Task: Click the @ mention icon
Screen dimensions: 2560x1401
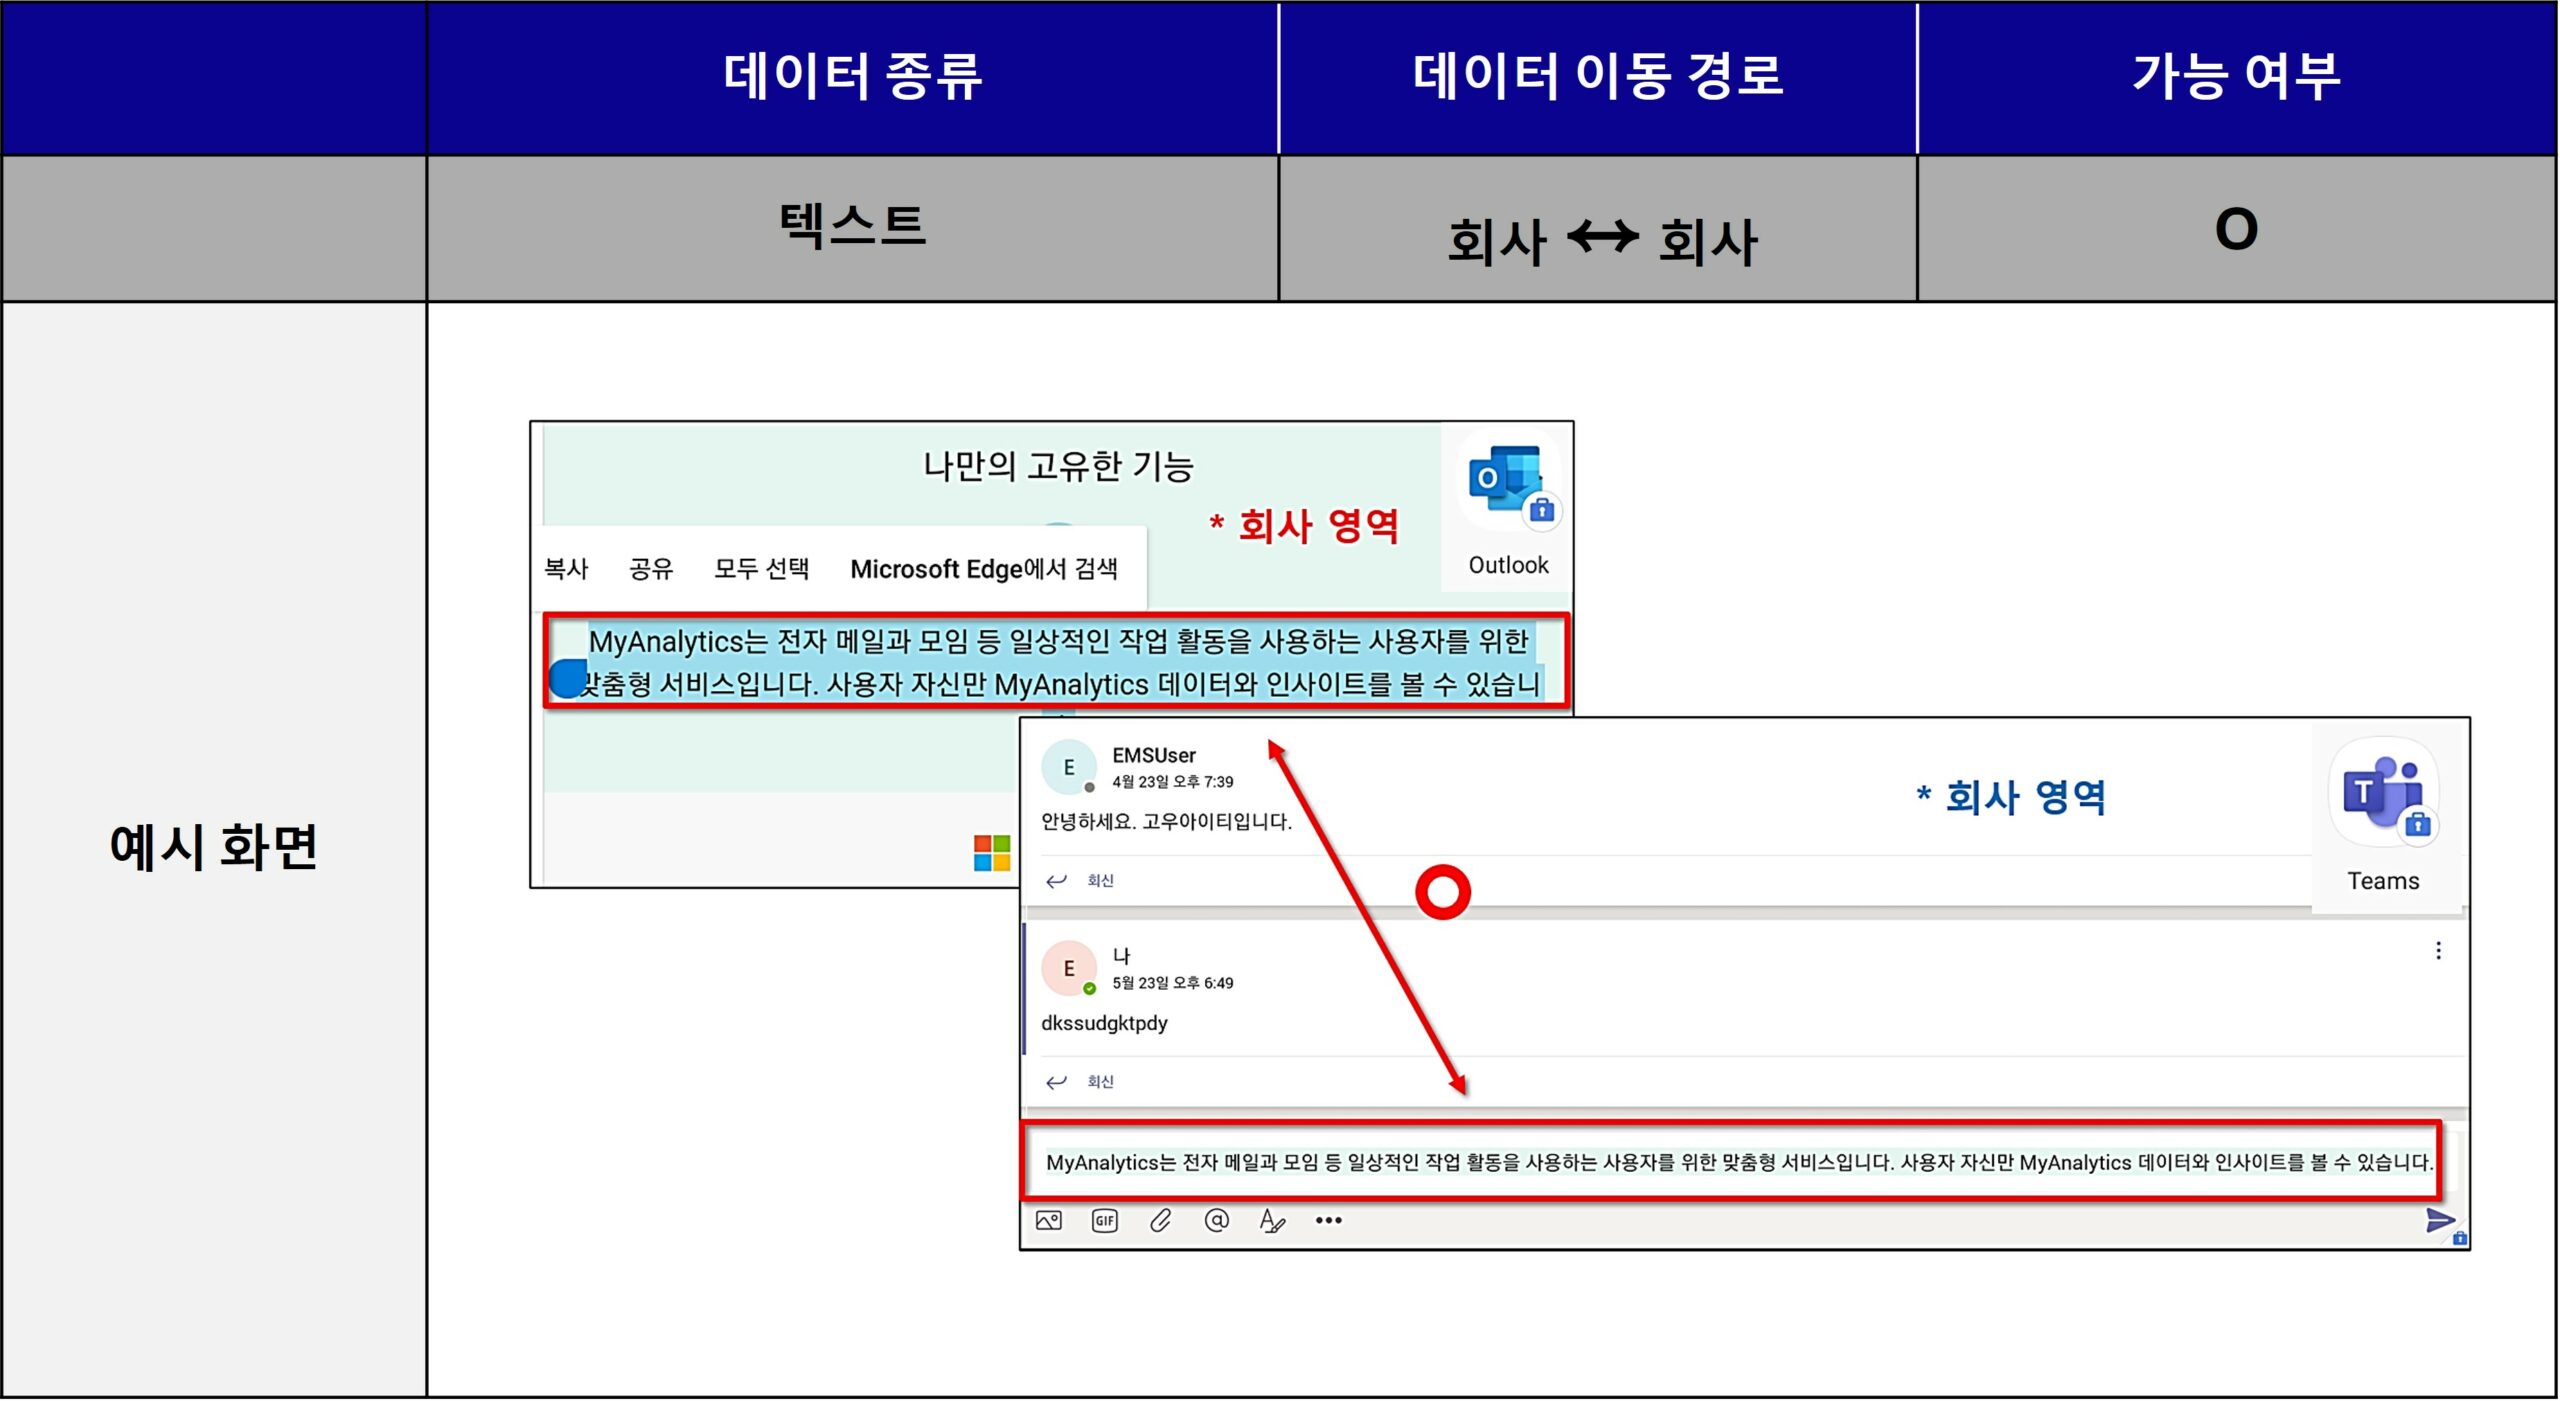Action: (x=1216, y=1221)
